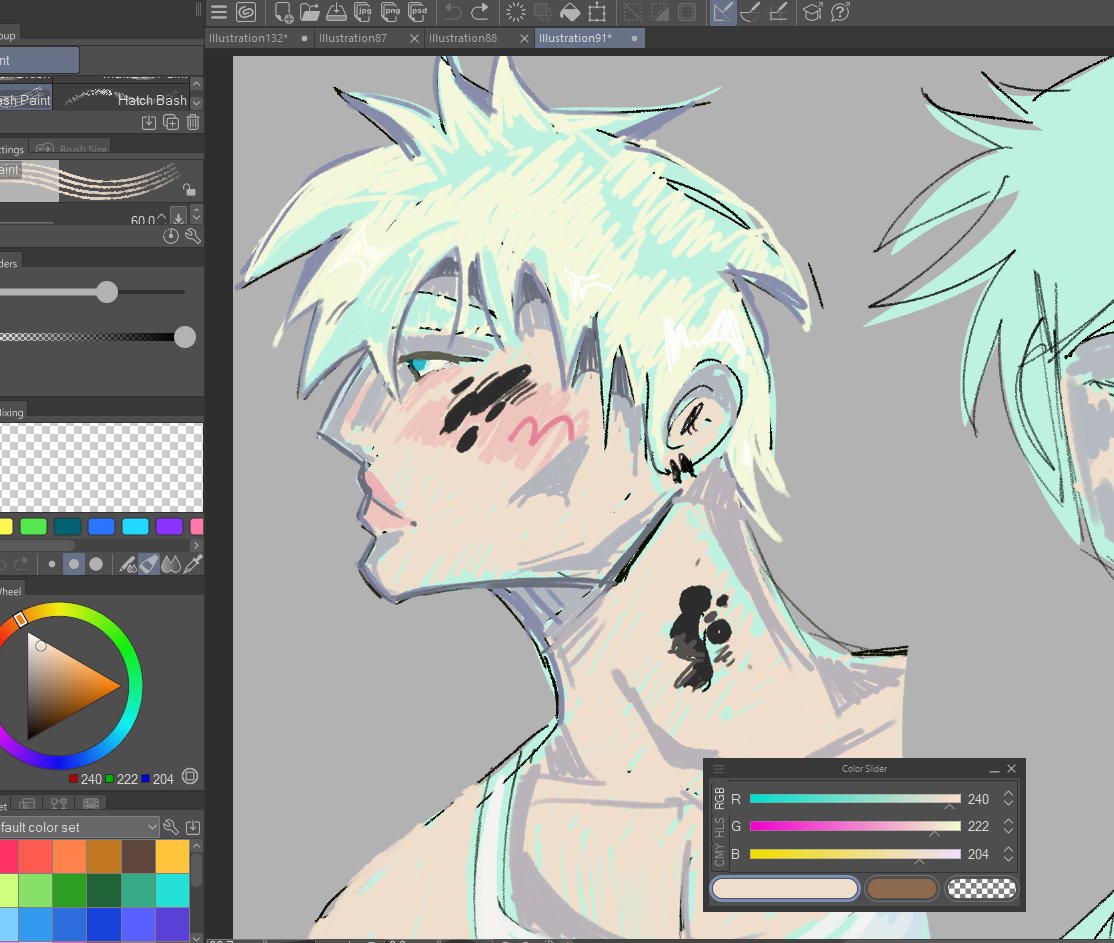Open a file via folder icon
Image resolution: width=1114 pixels, height=943 pixels.
tap(310, 12)
